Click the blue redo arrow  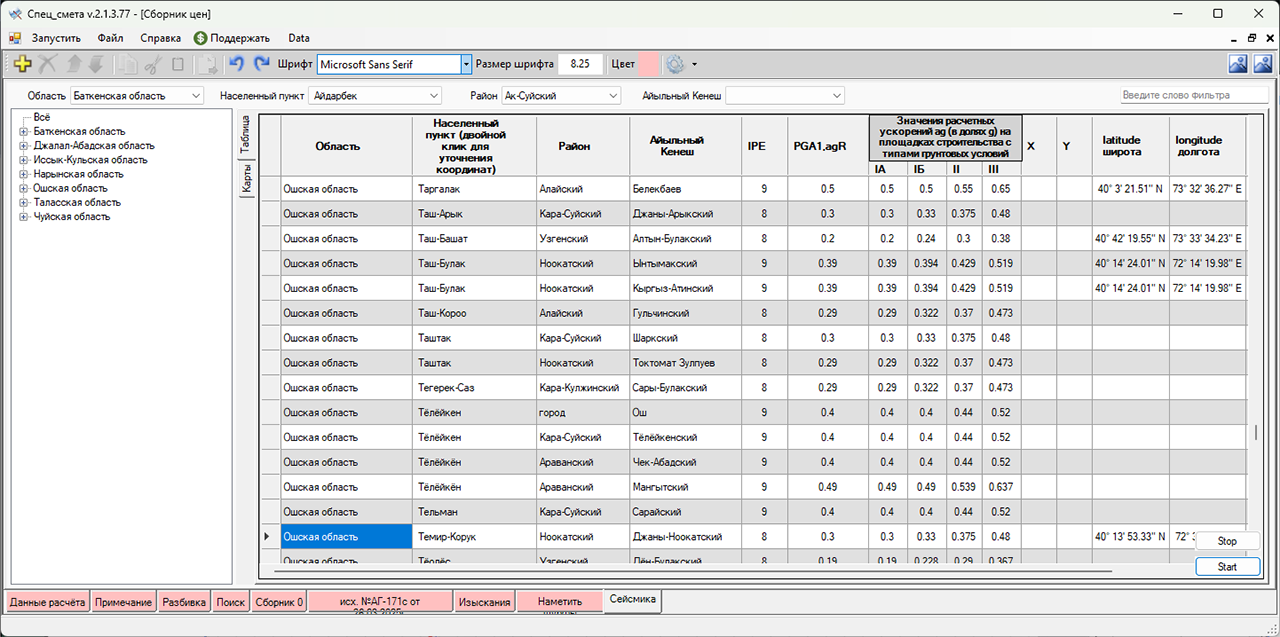coord(262,64)
